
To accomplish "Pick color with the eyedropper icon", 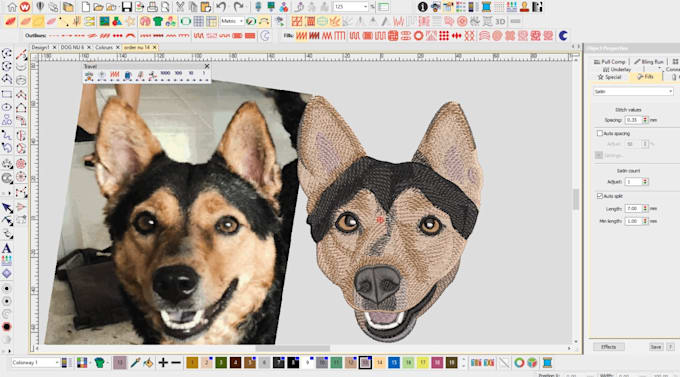I will [x=135, y=362].
